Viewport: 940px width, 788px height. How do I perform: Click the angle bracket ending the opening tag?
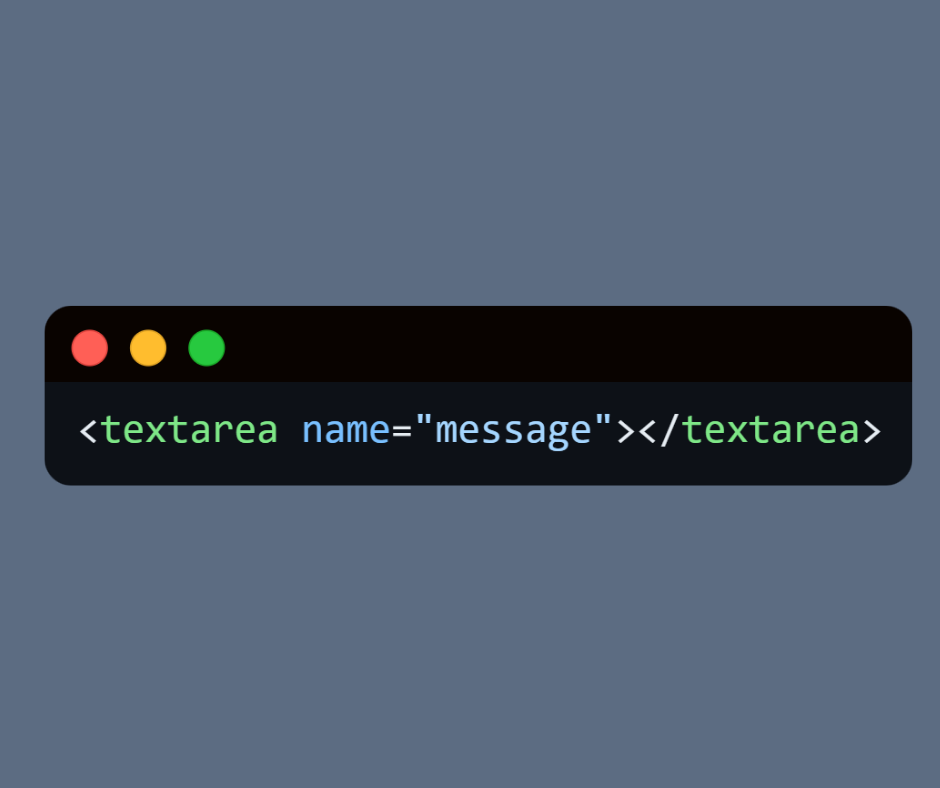pyautogui.click(x=626, y=431)
